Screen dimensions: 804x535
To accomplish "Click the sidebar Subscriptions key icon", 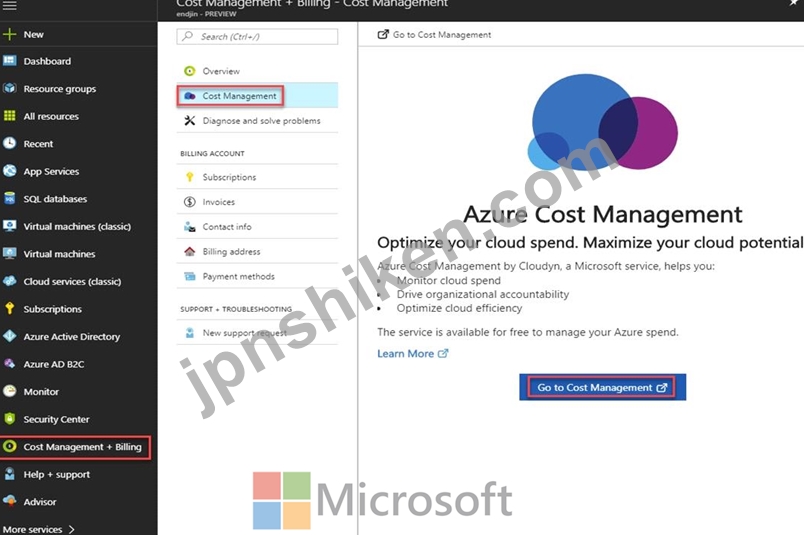I will [x=9, y=308].
